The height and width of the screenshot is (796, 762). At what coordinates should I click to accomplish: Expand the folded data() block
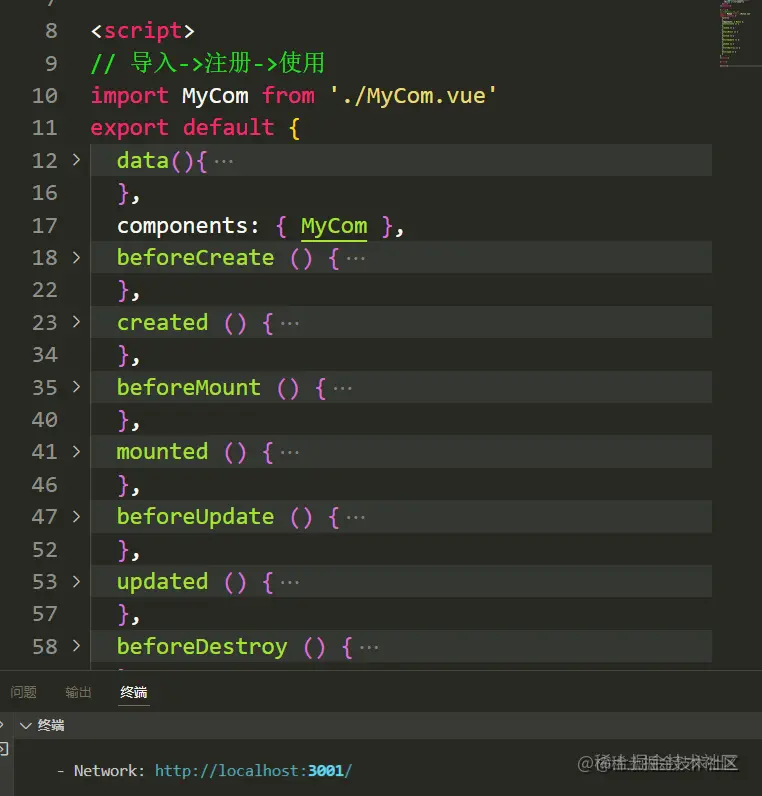(76, 160)
